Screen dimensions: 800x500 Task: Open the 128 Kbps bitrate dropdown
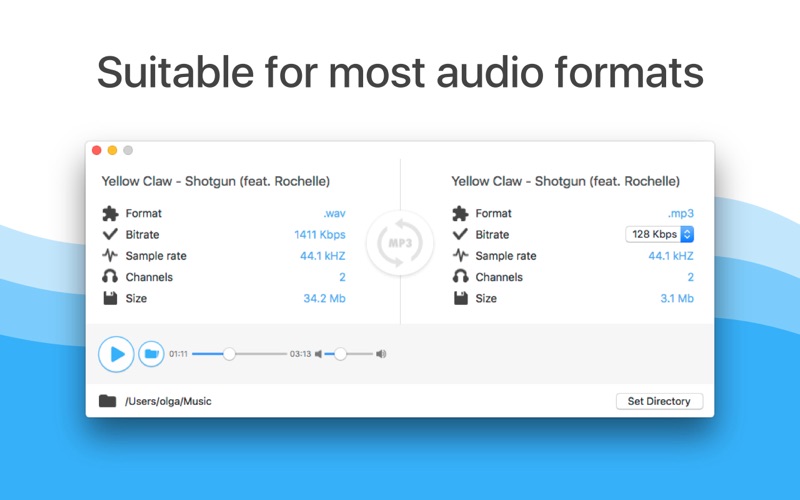coord(659,234)
